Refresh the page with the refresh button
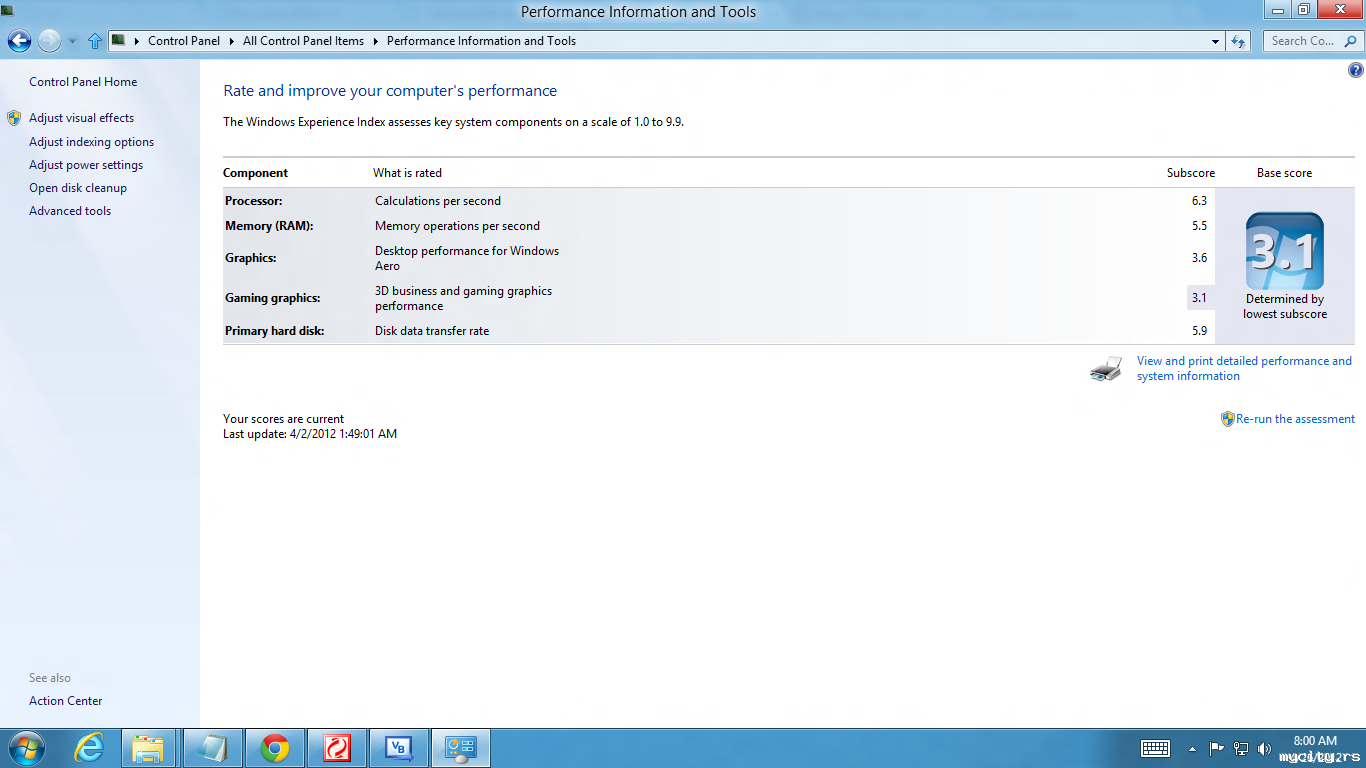 coord(1238,42)
